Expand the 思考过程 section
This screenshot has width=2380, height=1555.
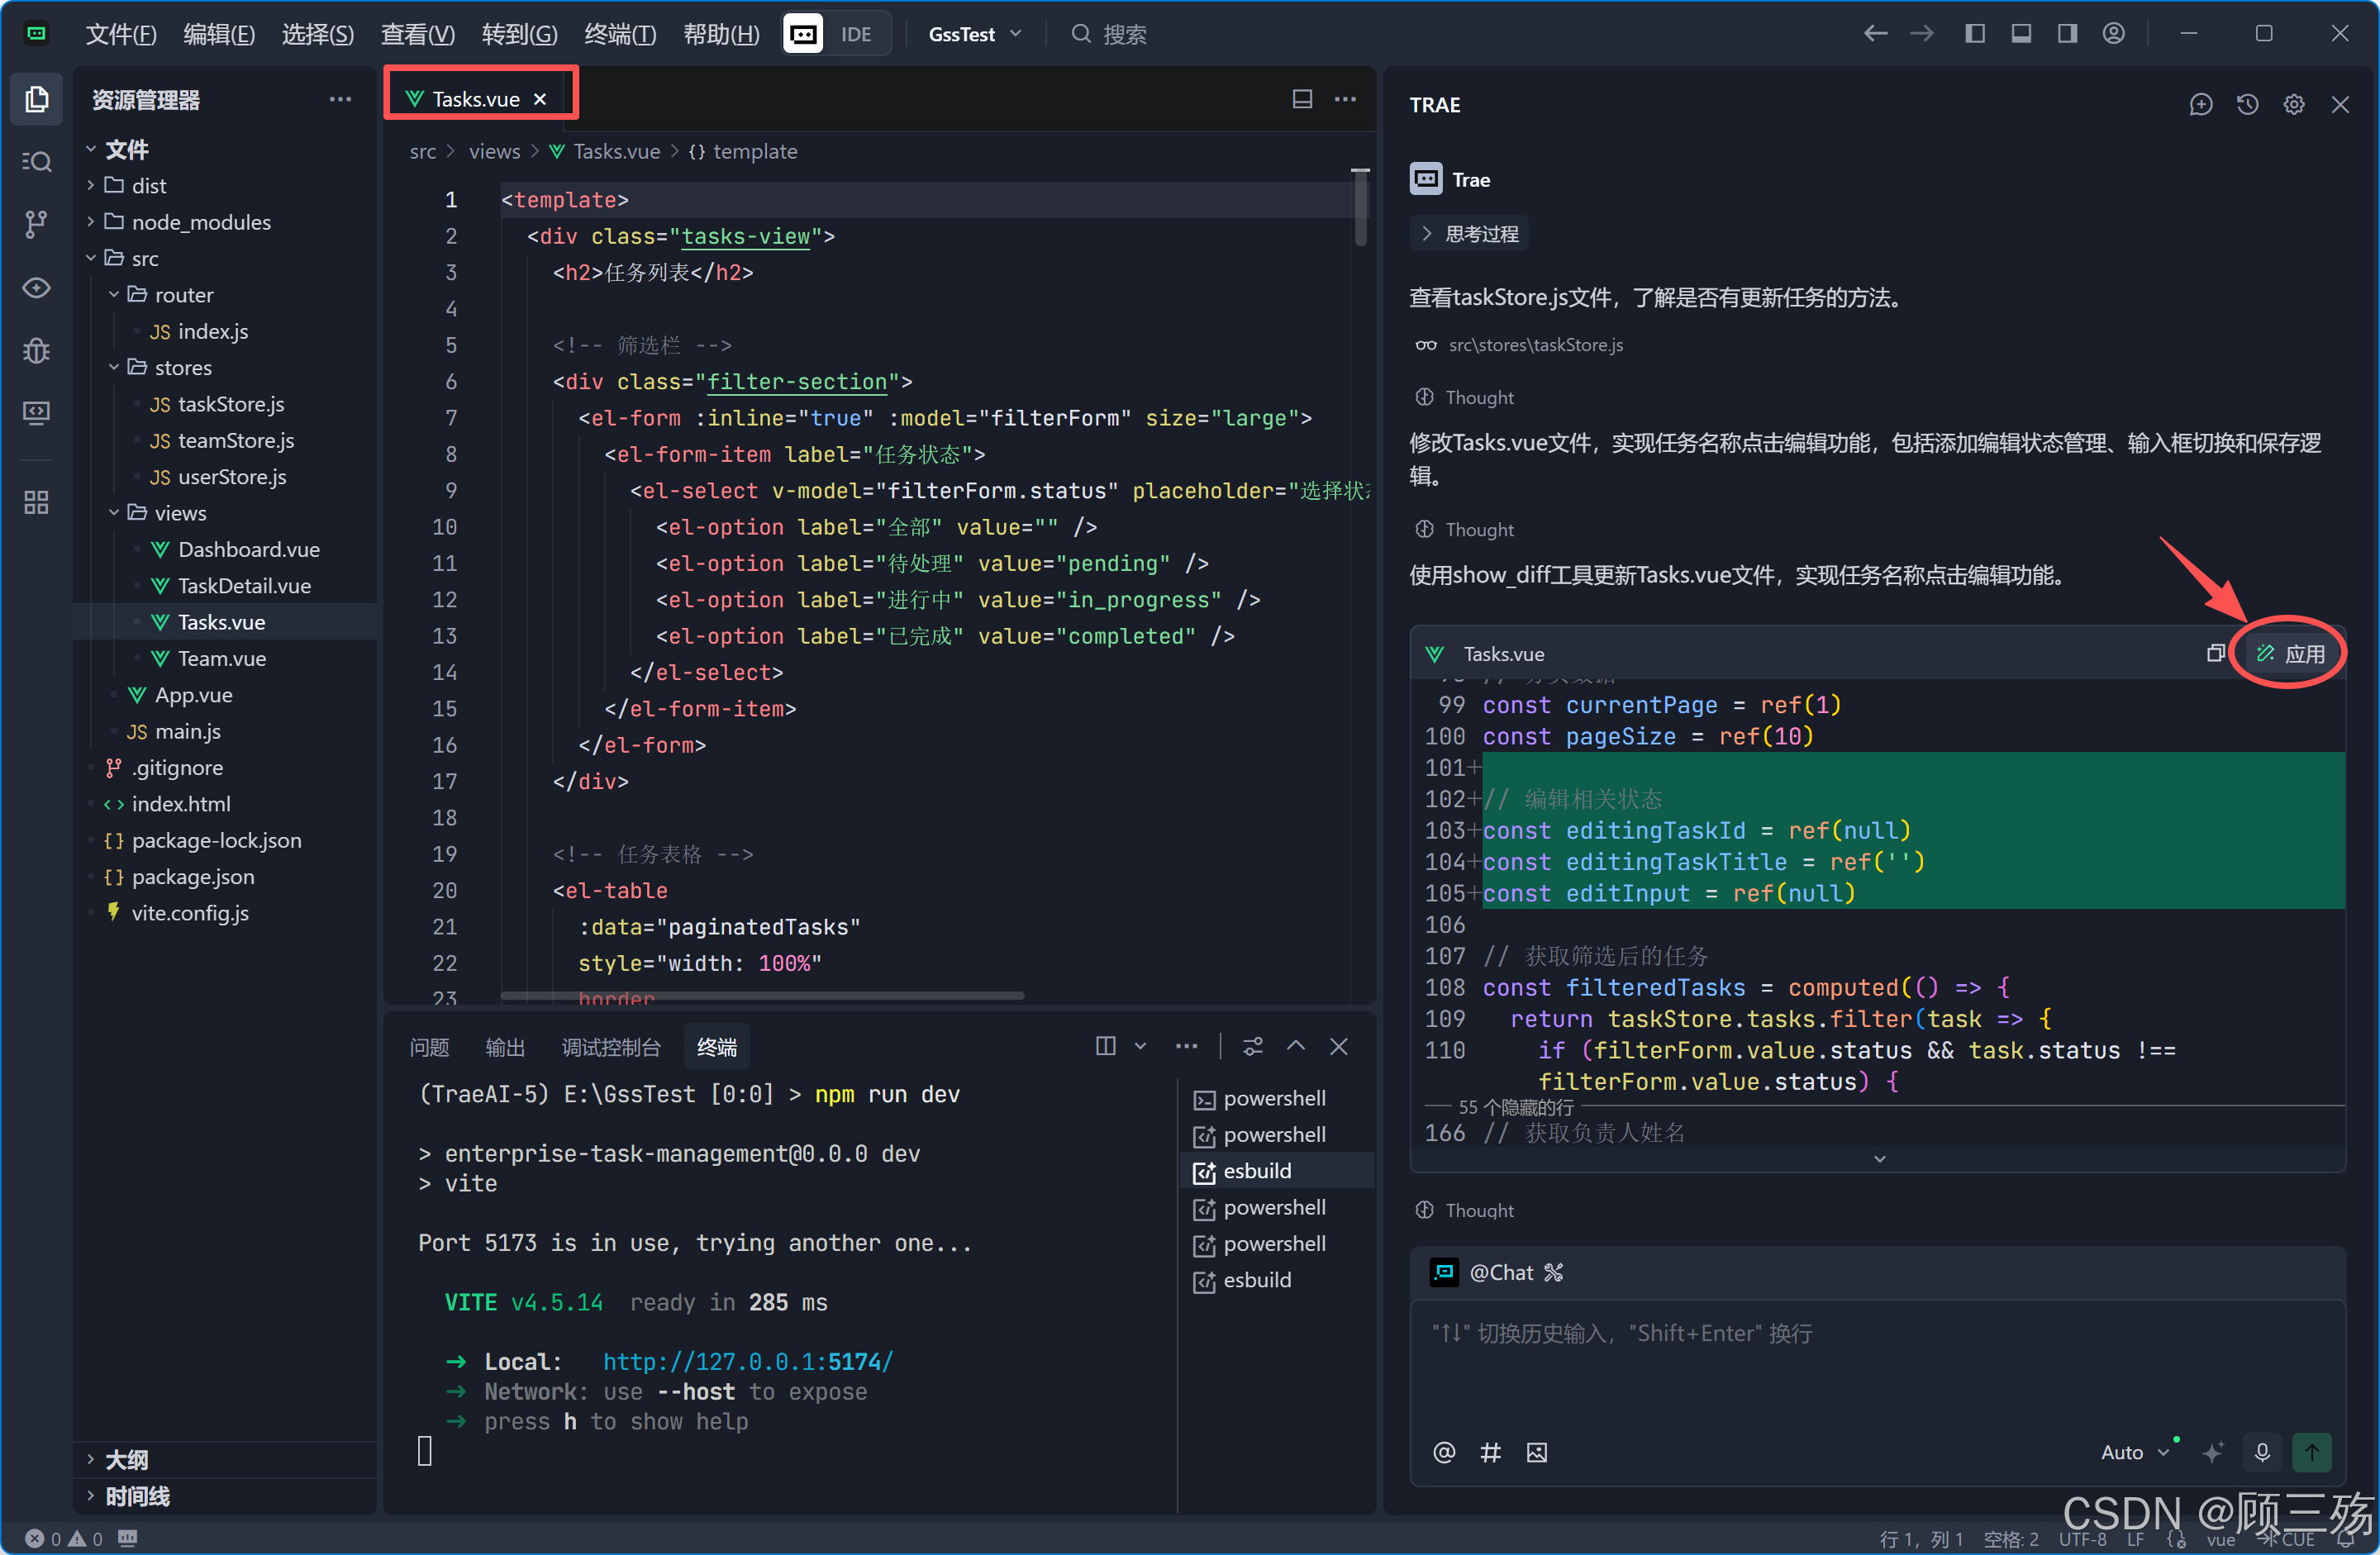pos(1469,234)
